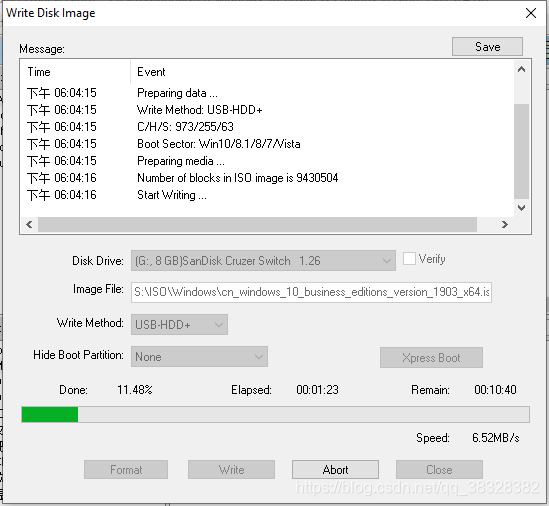Image resolution: width=549 pixels, height=506 pixels.
Task: Close the Write Disk Image dialog window
Action: coord(531,13)
